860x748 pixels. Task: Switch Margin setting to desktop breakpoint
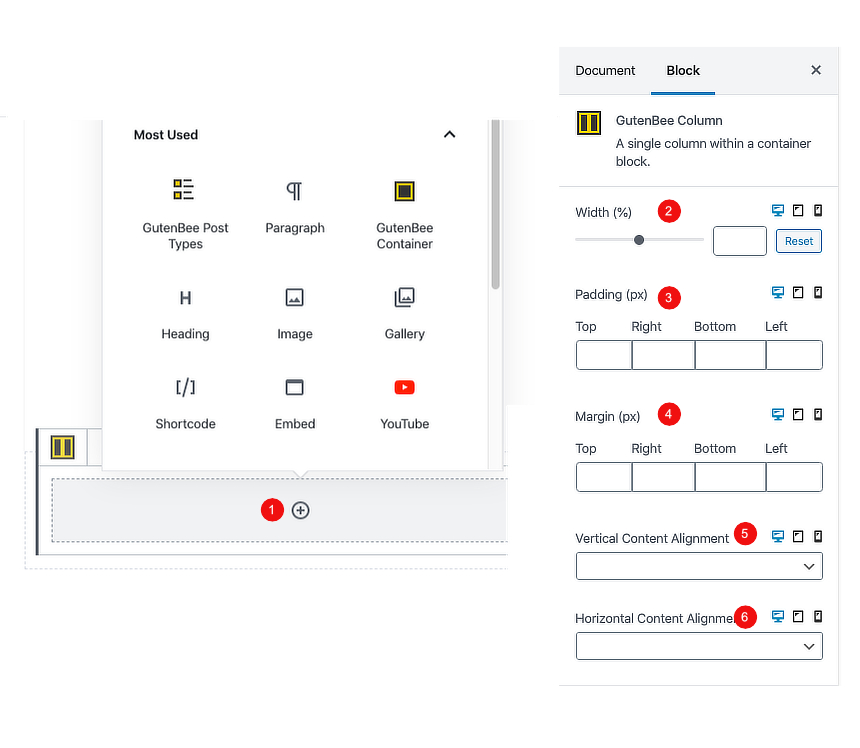777,414
